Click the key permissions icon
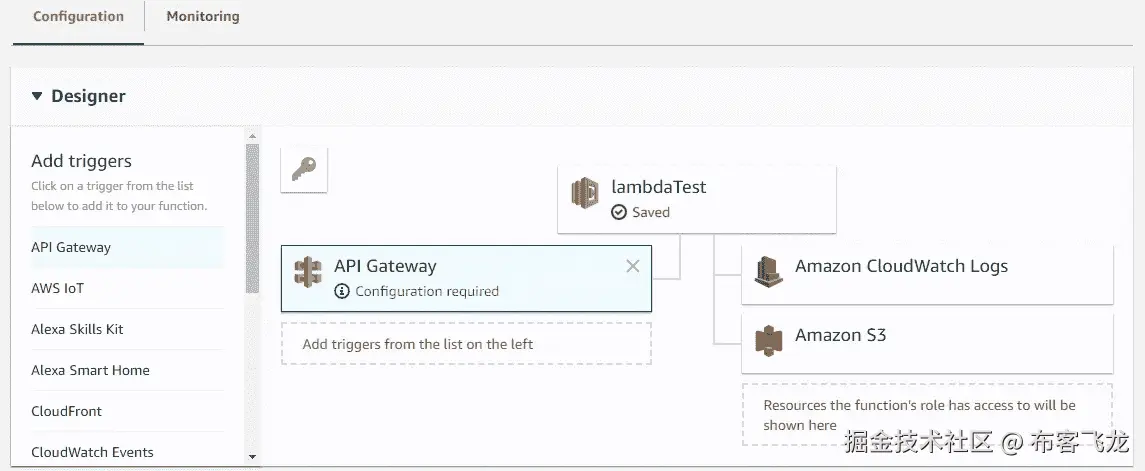 click(304, 170)
